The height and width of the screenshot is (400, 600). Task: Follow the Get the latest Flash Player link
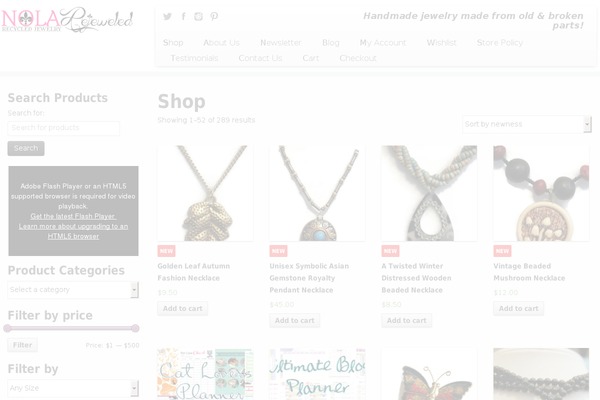(x=73, y=216)
